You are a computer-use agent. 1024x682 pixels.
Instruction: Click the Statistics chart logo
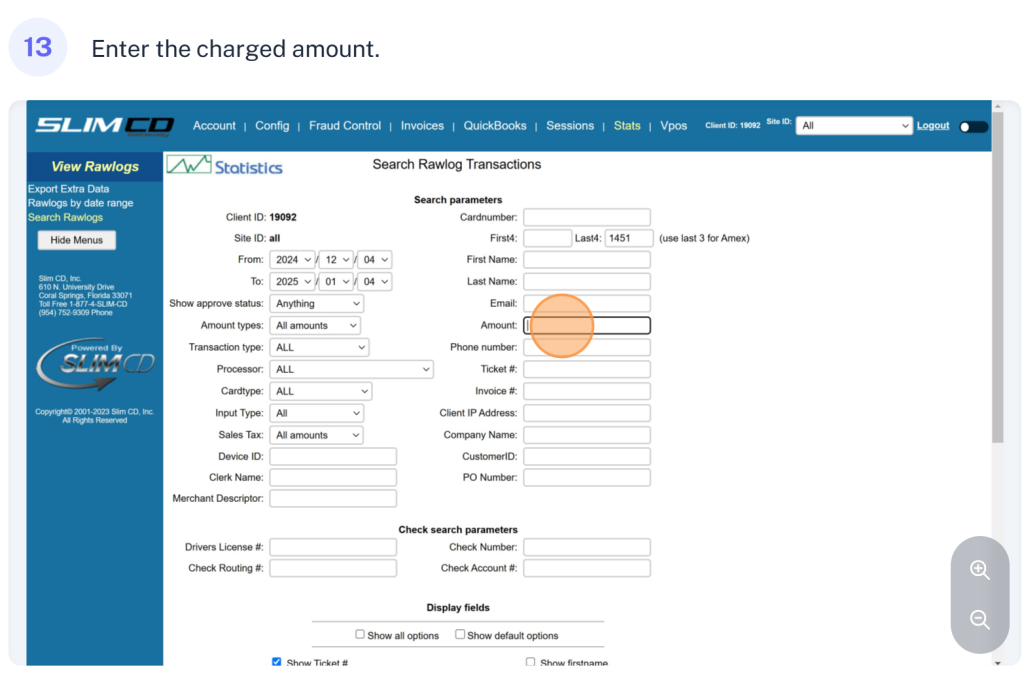[x=224, y=166]
